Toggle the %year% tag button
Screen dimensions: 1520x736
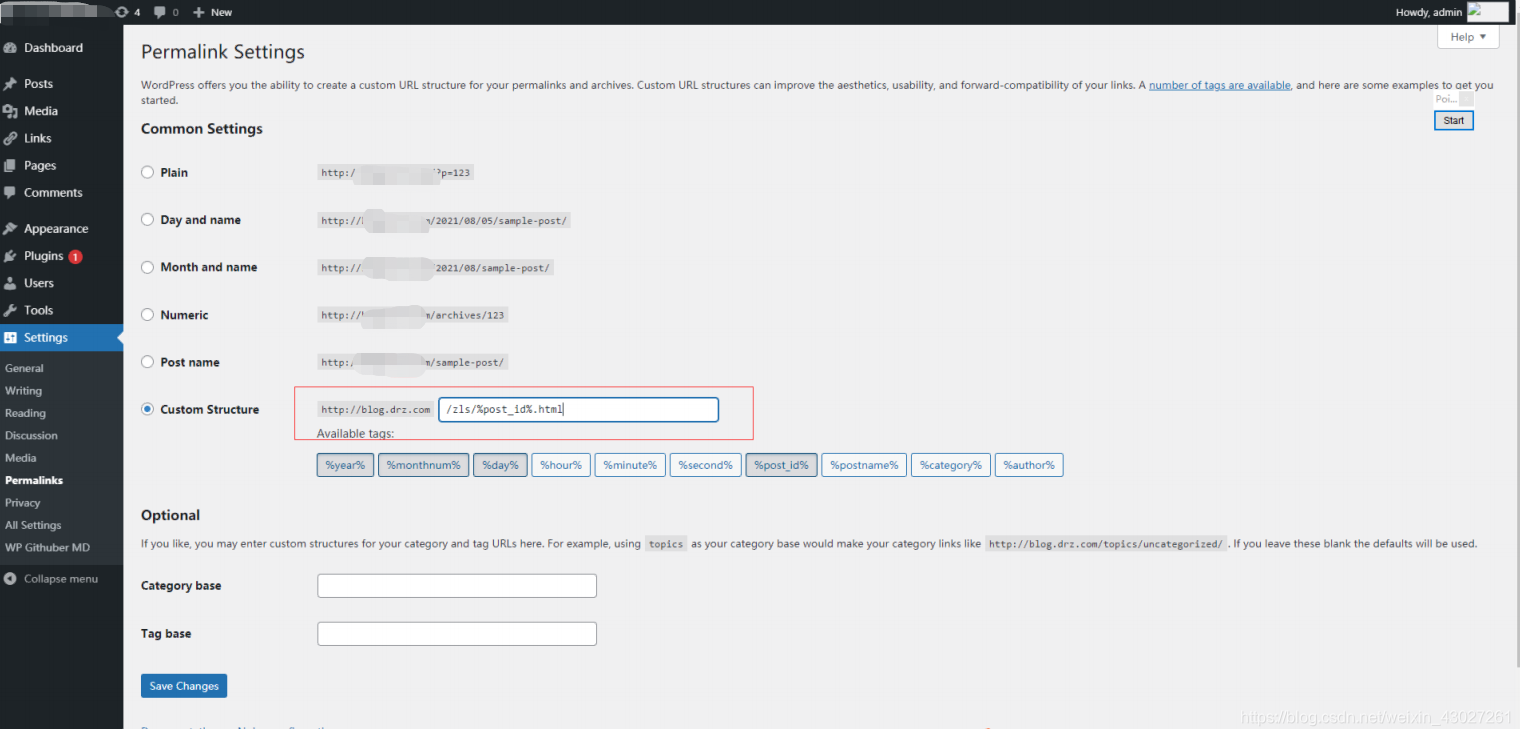pyautogui.click(x=345, y=465)
